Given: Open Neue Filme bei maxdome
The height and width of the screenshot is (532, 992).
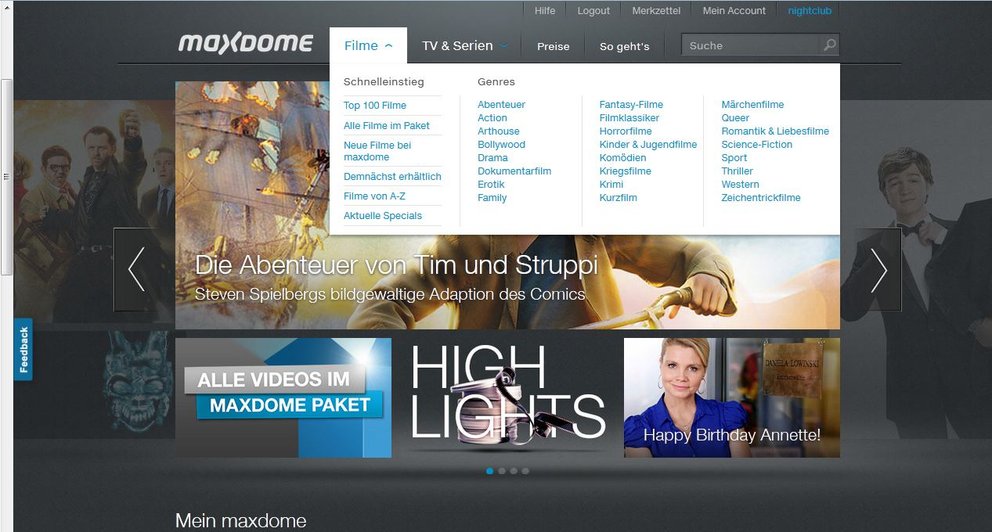Looking at the screenshot, I should pos(377,151).
